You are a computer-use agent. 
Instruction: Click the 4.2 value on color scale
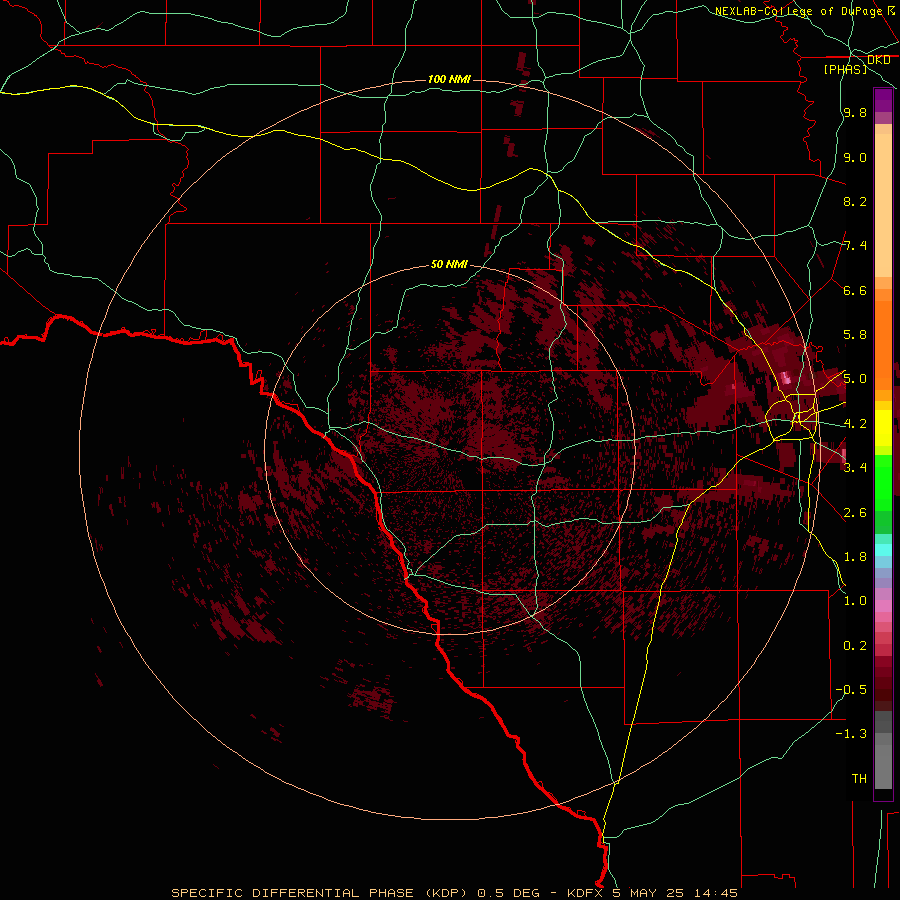[855, 424]
